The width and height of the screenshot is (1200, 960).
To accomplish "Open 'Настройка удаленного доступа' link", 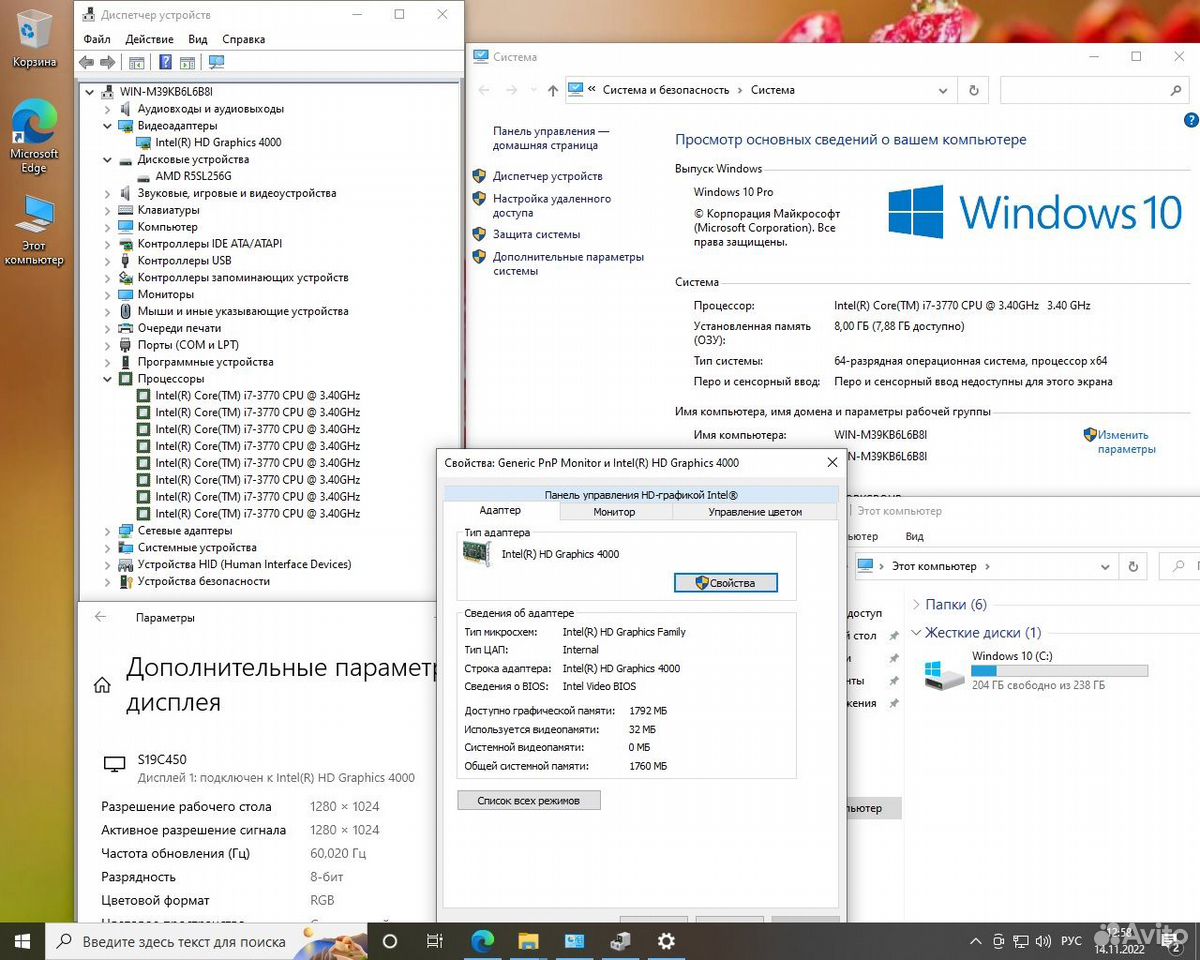I will click(552, 205).
